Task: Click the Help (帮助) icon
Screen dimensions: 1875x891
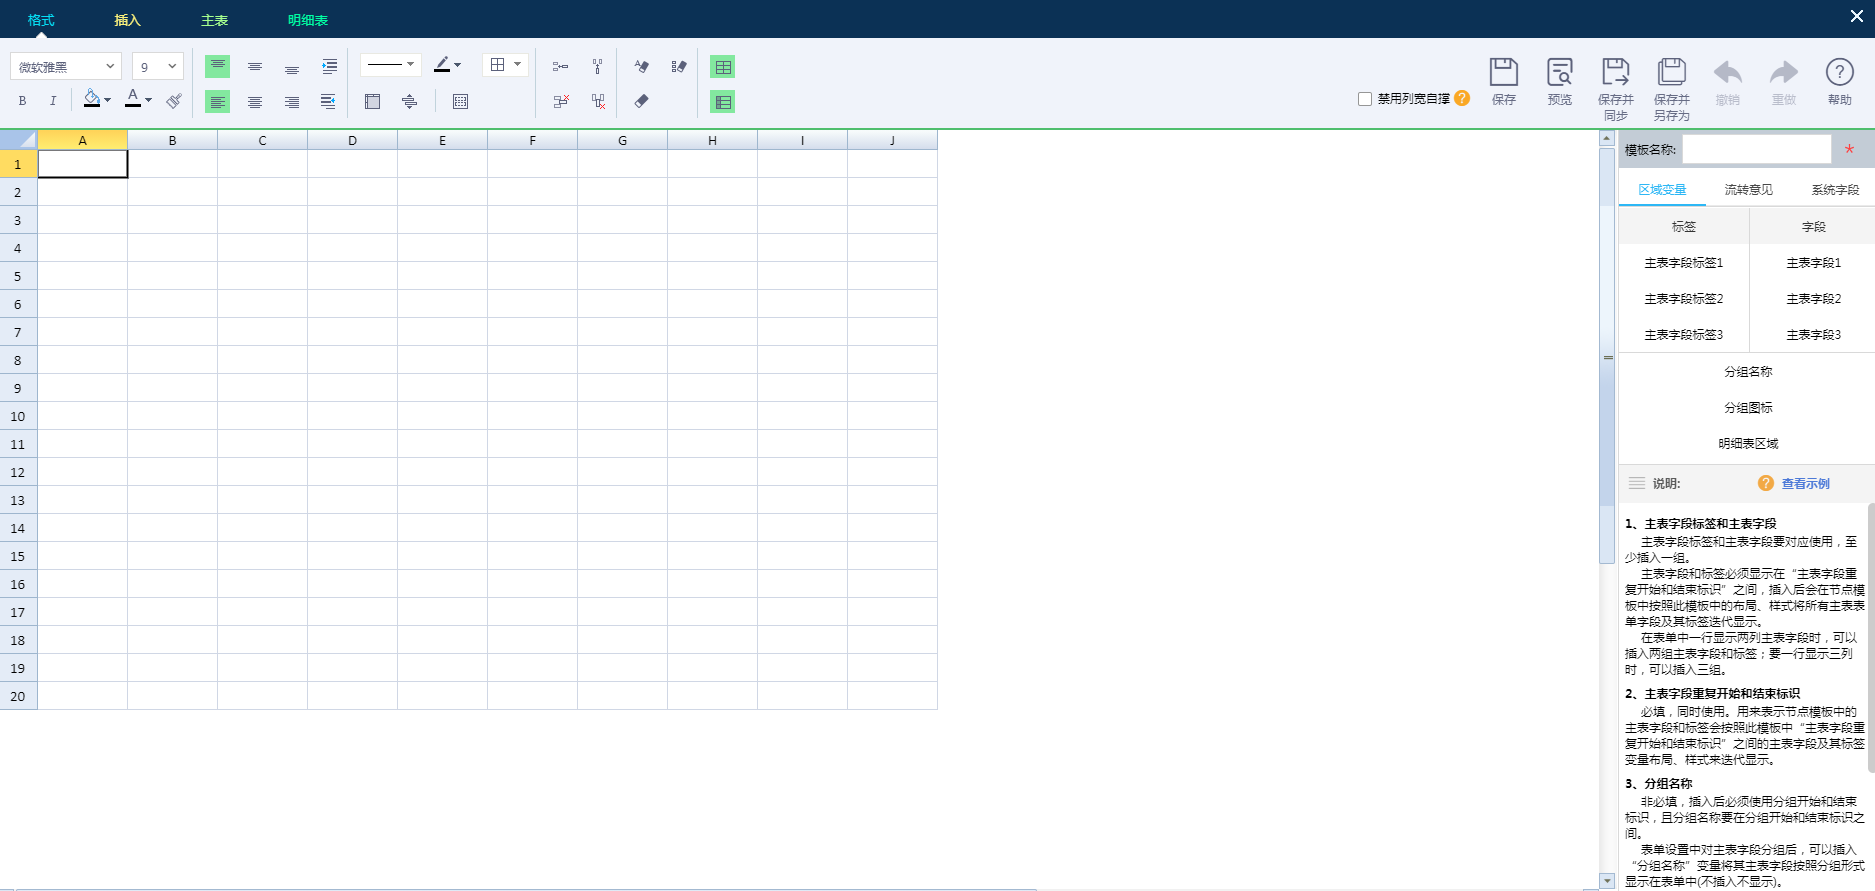Action: [x=1839, y=74]
